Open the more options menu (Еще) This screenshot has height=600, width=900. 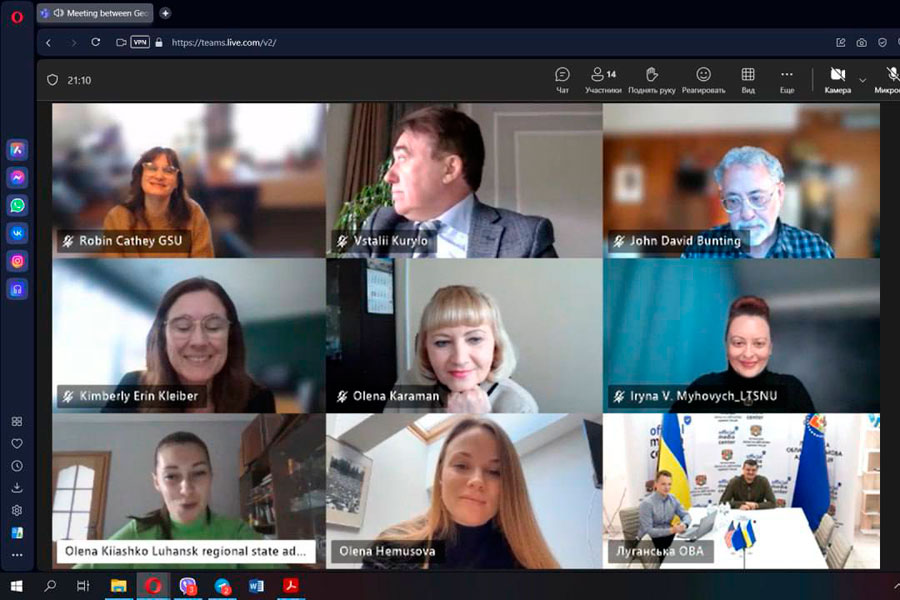[x=787, y=80]
